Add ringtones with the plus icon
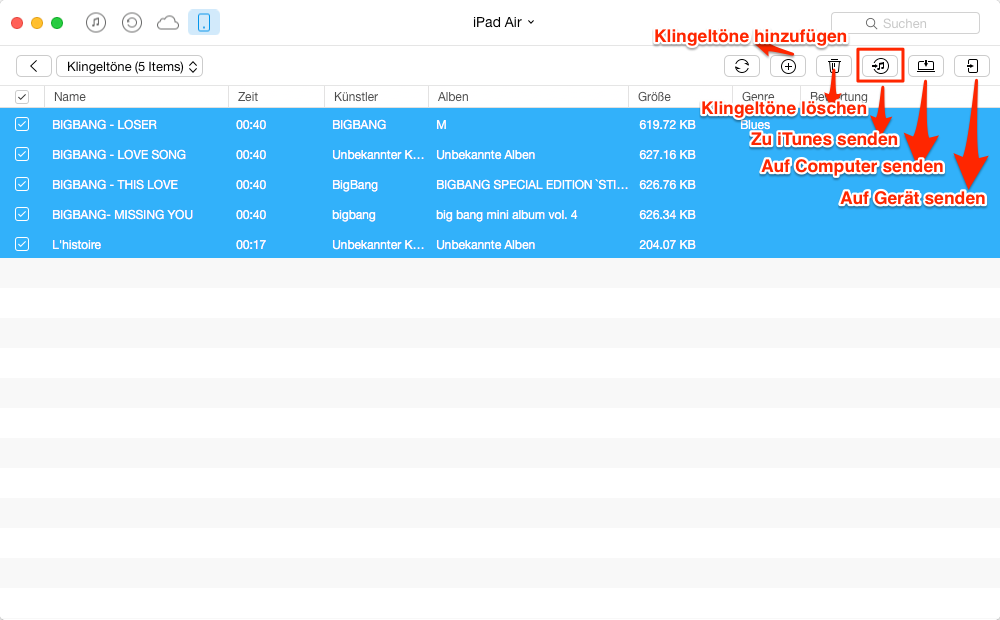The height and width of the screenshot is (620, 1000). [x=788, y=66]
